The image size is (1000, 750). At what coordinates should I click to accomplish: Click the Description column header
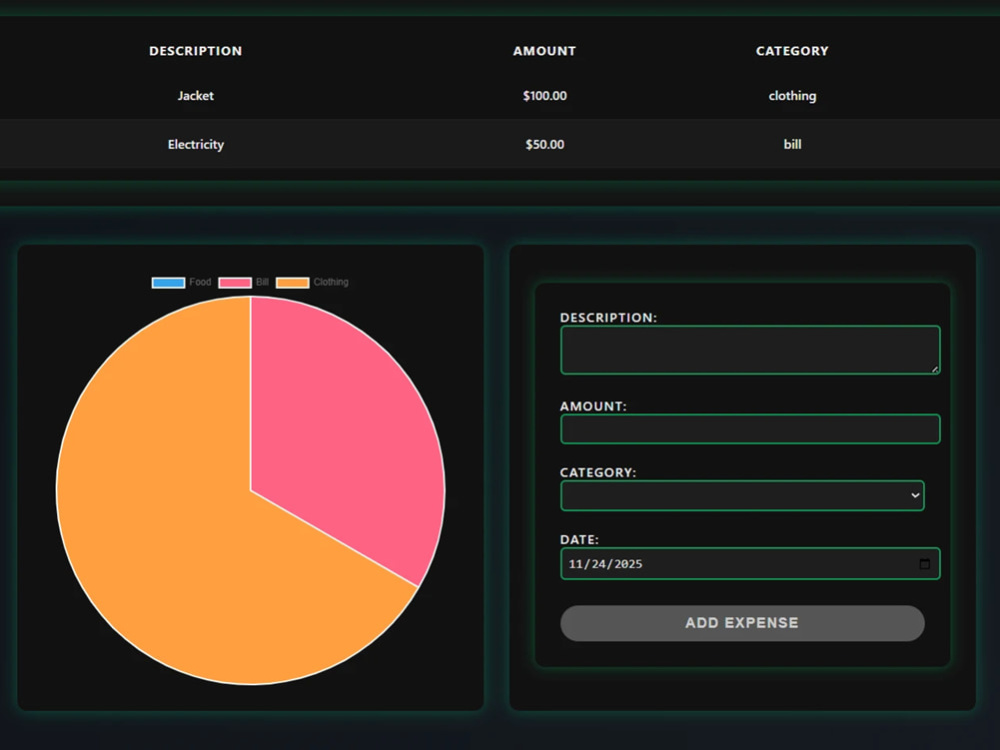(x=196, y=51)
